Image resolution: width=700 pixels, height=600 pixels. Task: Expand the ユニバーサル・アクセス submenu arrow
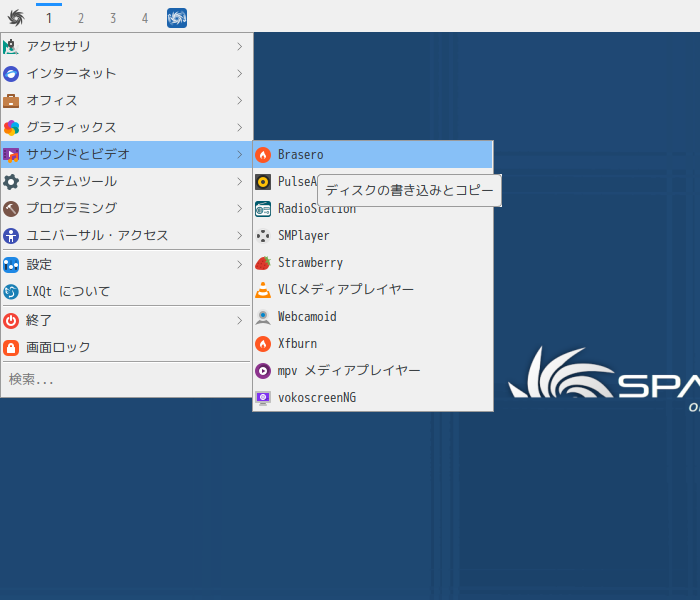pos(240,236)
